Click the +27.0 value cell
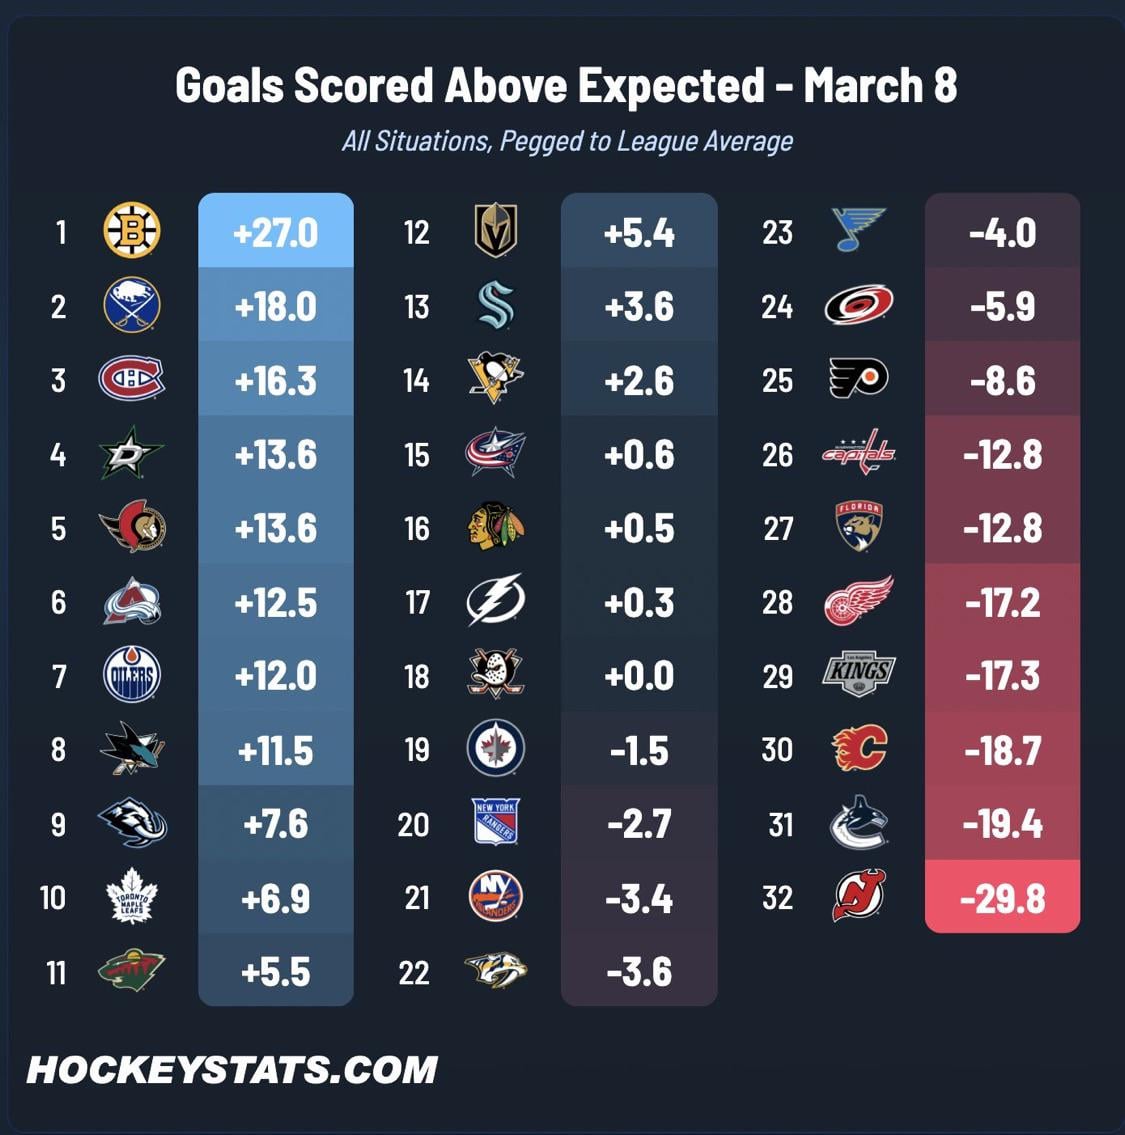The height and width of the screenshot is (1135, 1125). click(x=275, y=232)
